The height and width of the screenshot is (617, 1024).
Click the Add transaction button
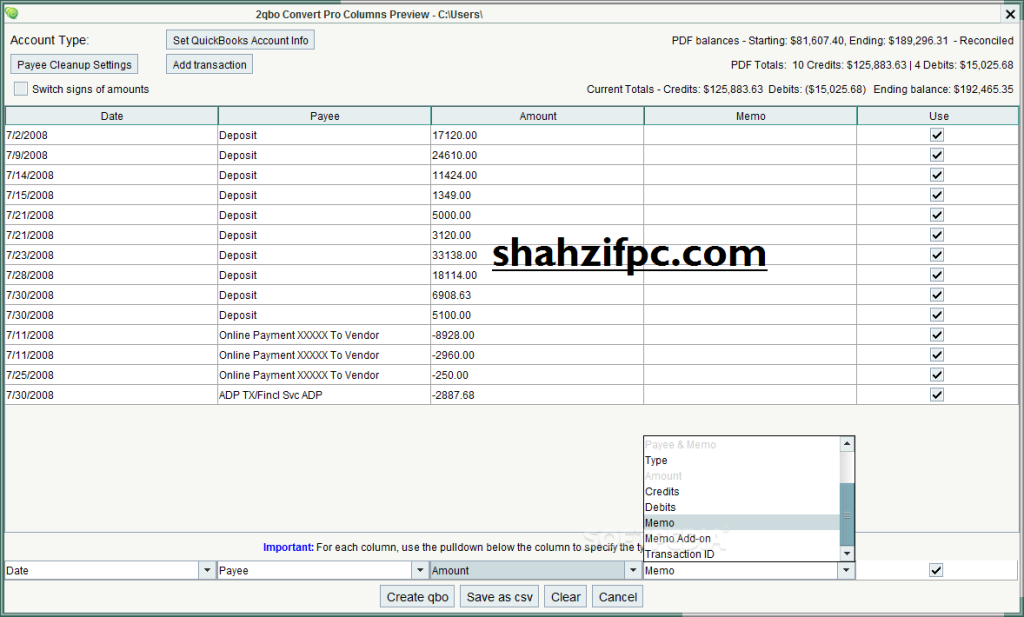(208, 64)
